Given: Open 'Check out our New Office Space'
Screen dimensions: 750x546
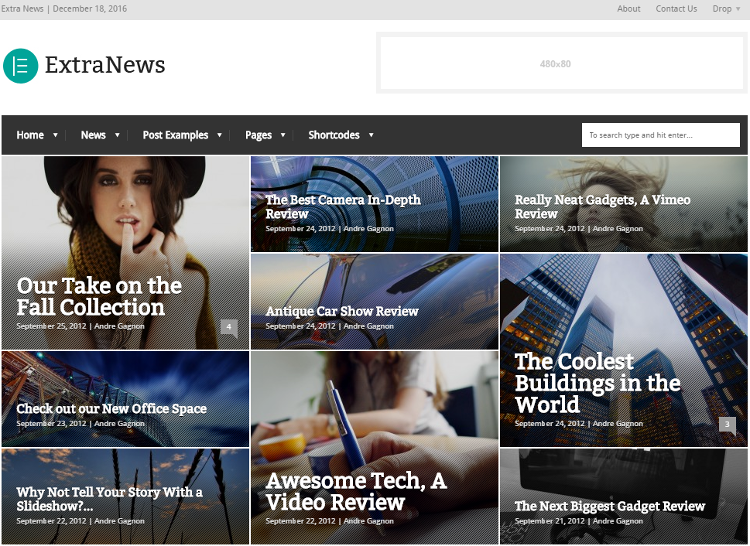Looking at the screenshot, I should coord(111,409).
